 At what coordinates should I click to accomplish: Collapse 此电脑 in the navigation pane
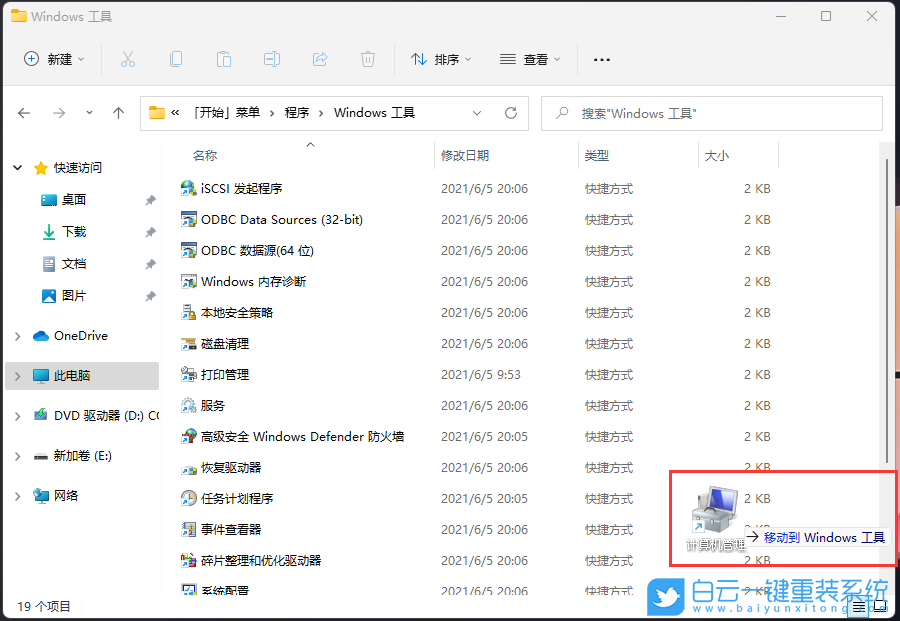coord(18,375)
